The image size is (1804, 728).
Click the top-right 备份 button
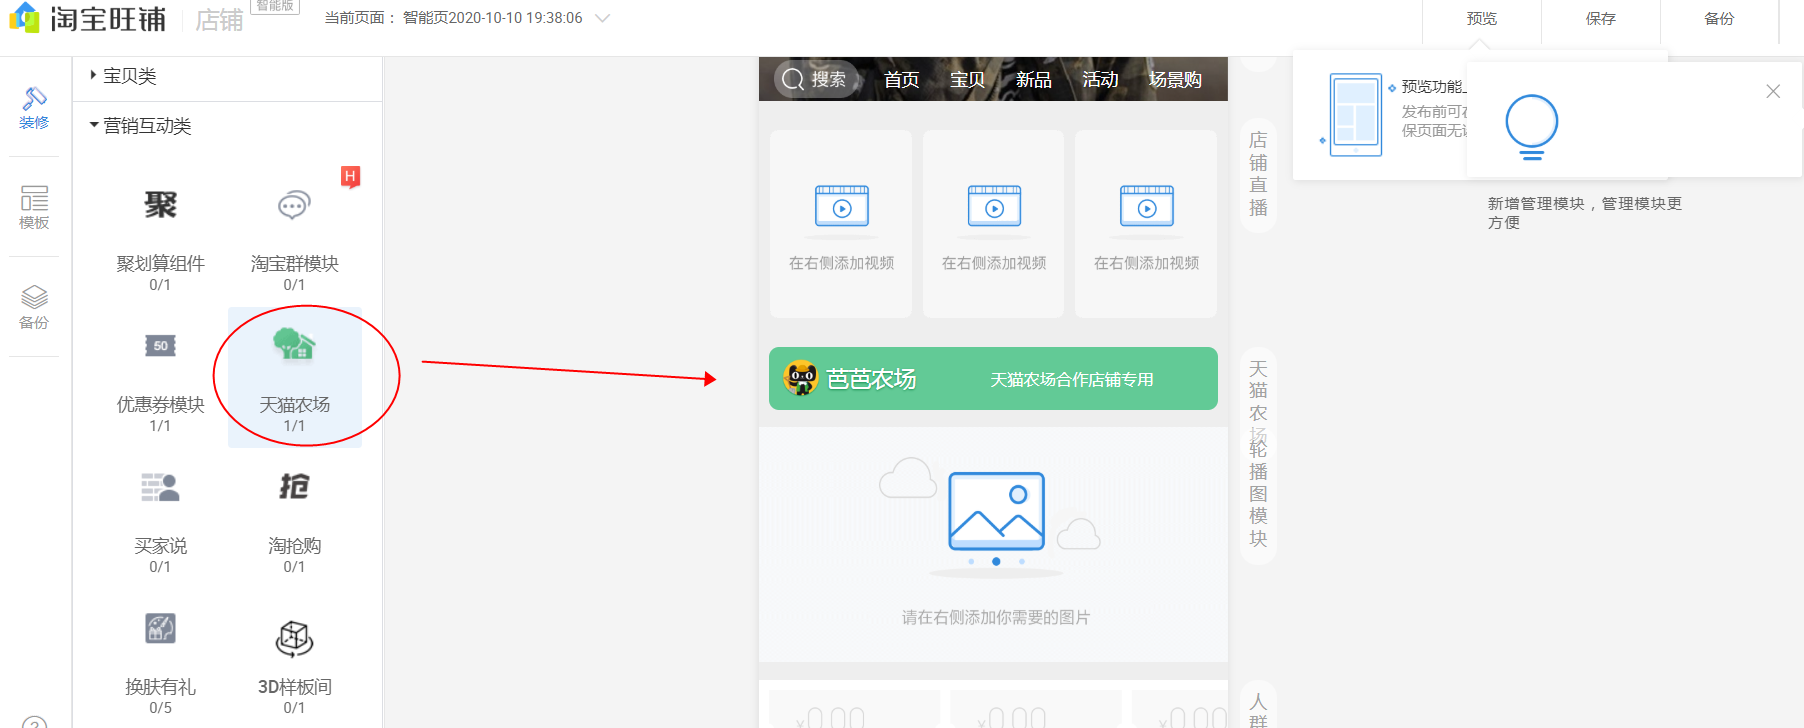pyautogui.click(x=1720, y=19)
